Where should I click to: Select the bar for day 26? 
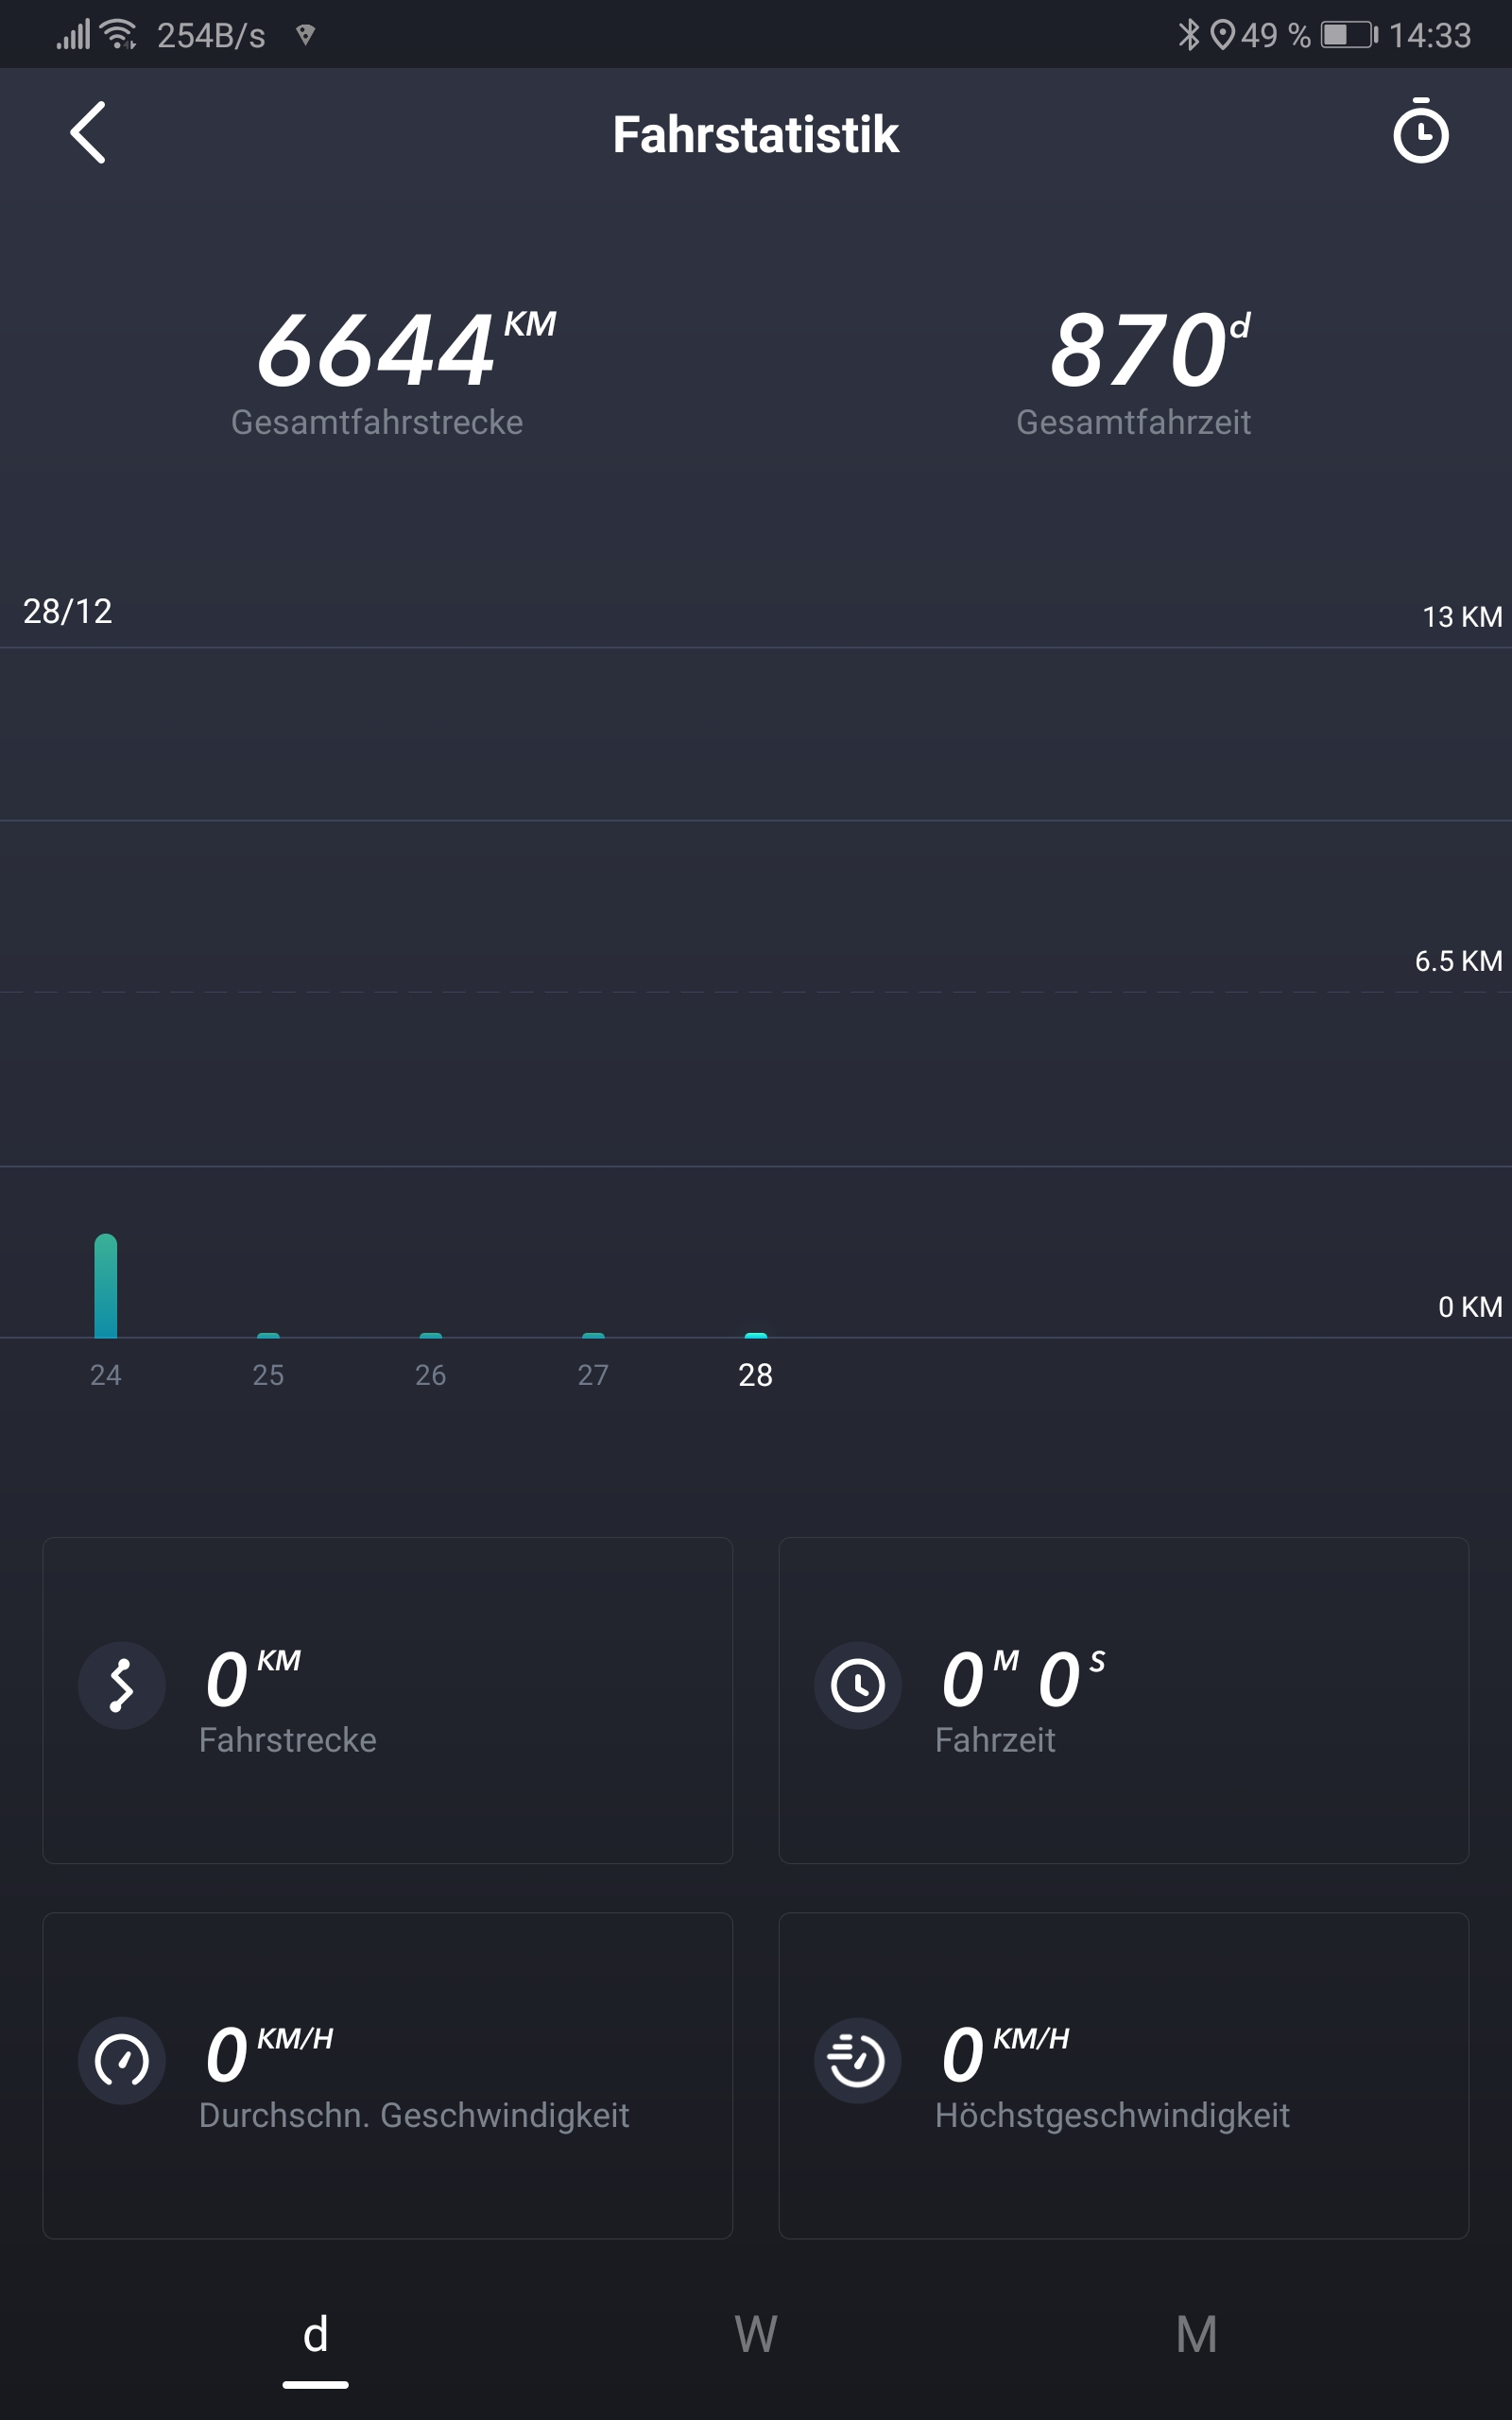pos(431,1335)
